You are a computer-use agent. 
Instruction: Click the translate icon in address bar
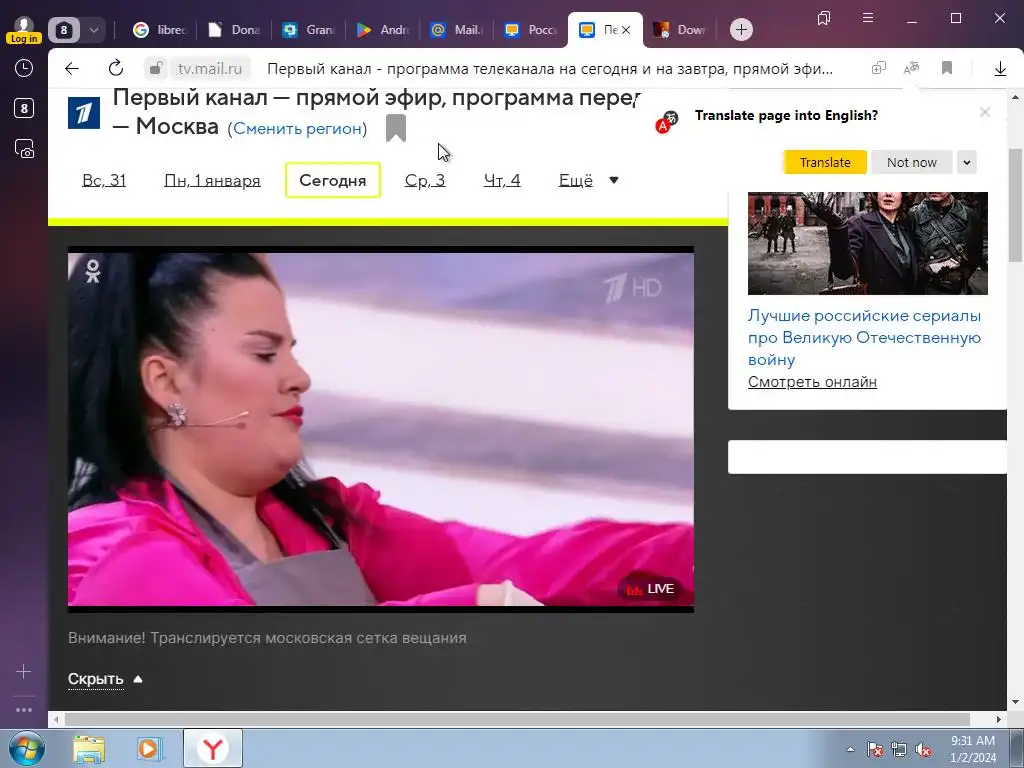911,68
